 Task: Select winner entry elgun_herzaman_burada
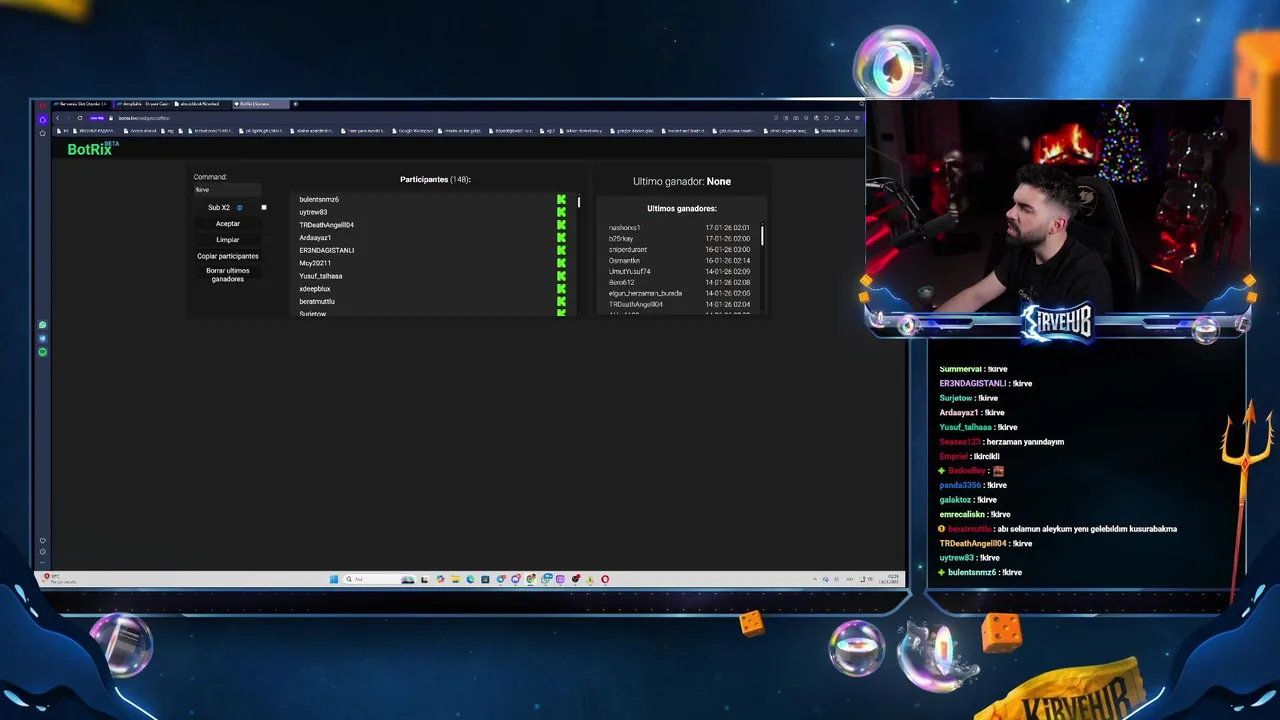click(646, 294)
